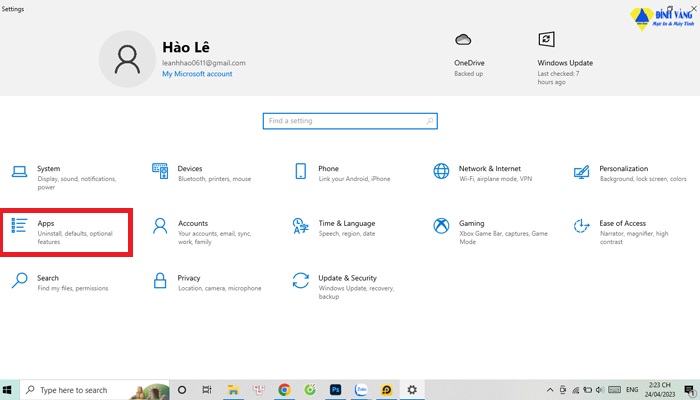Click the OneDrive cloud icon
This screenshot has height=400, width=700.
[x=463, y=40]
